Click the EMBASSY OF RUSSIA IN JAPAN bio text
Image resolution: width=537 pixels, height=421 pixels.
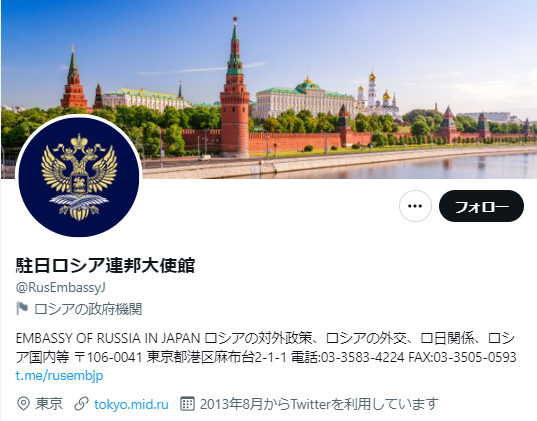(x=108, y=338)
